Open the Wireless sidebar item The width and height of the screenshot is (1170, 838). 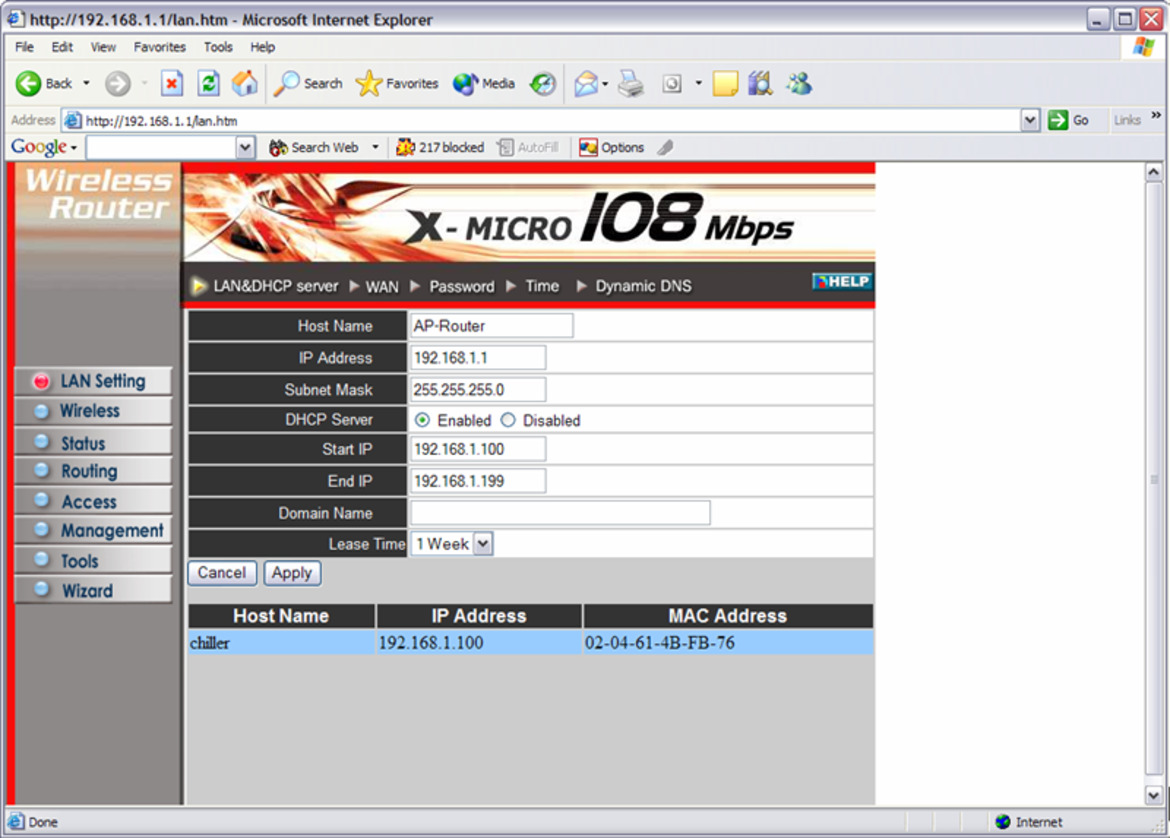pos(93,411)
